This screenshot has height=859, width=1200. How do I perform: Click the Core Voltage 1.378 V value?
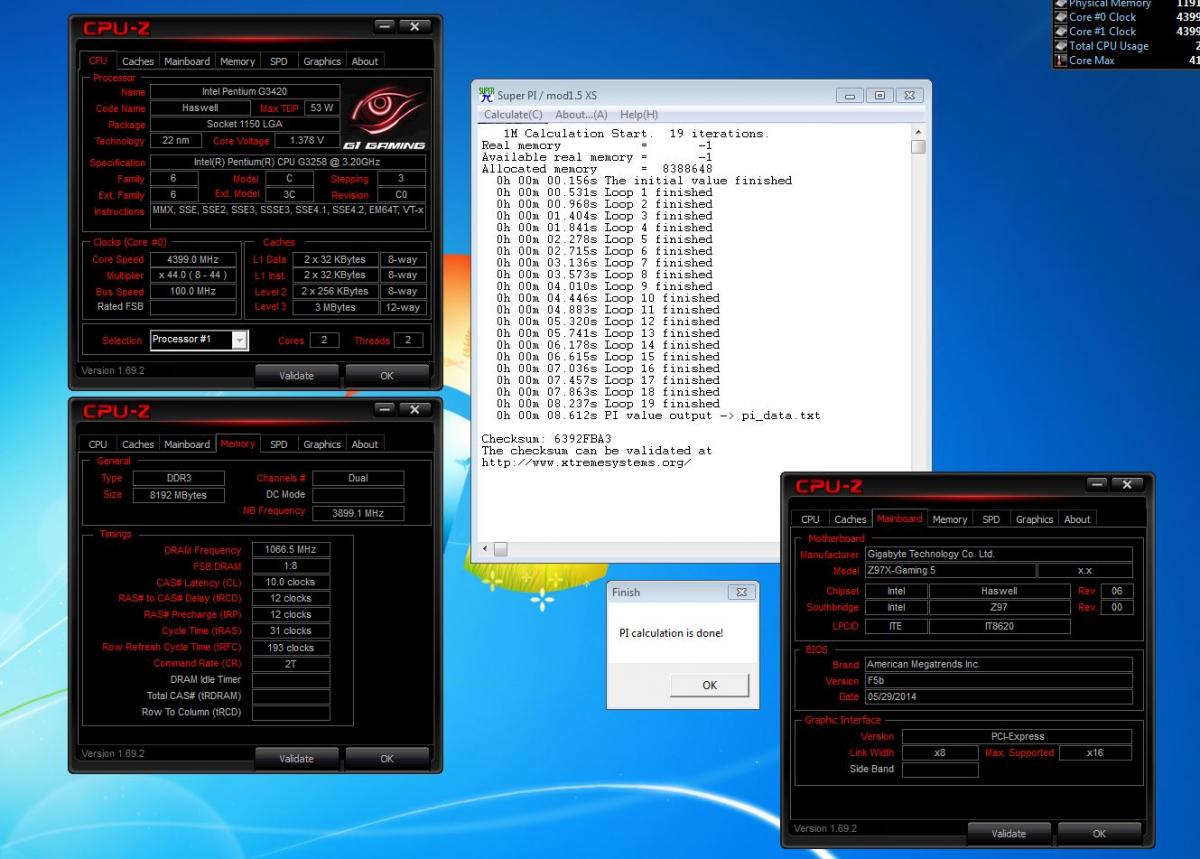(x=306, y=141)
